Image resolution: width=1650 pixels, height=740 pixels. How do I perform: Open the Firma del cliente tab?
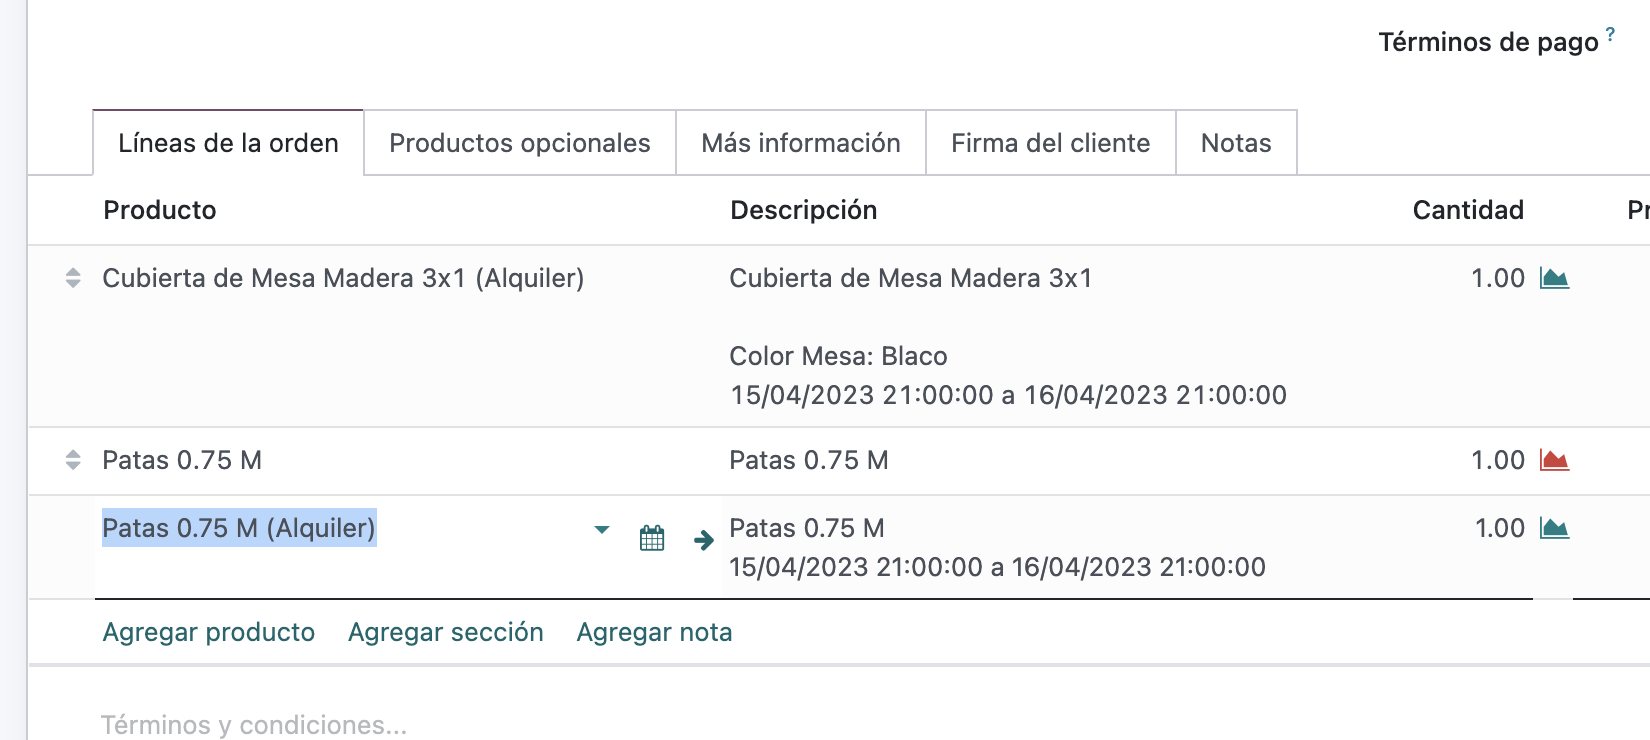(x=1050, y=143)
